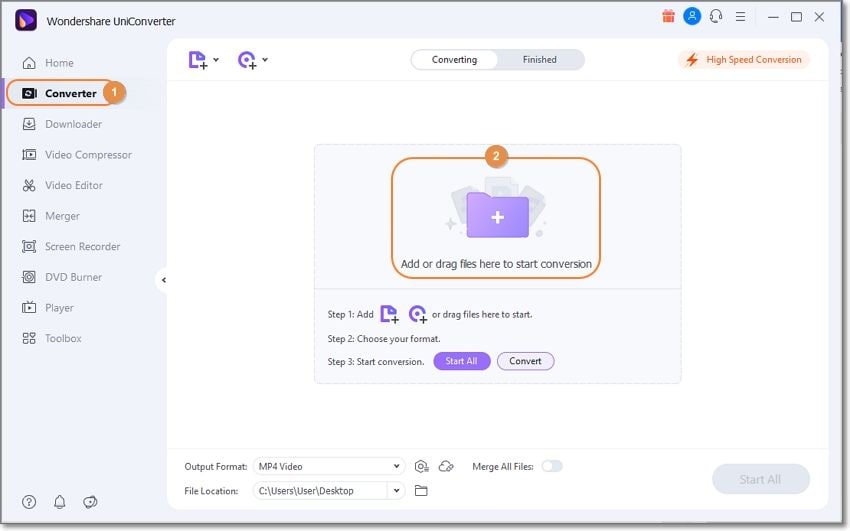Open the notifications bell icon
850x531 pixels.
pyautogui.click(x=60, y=502)
